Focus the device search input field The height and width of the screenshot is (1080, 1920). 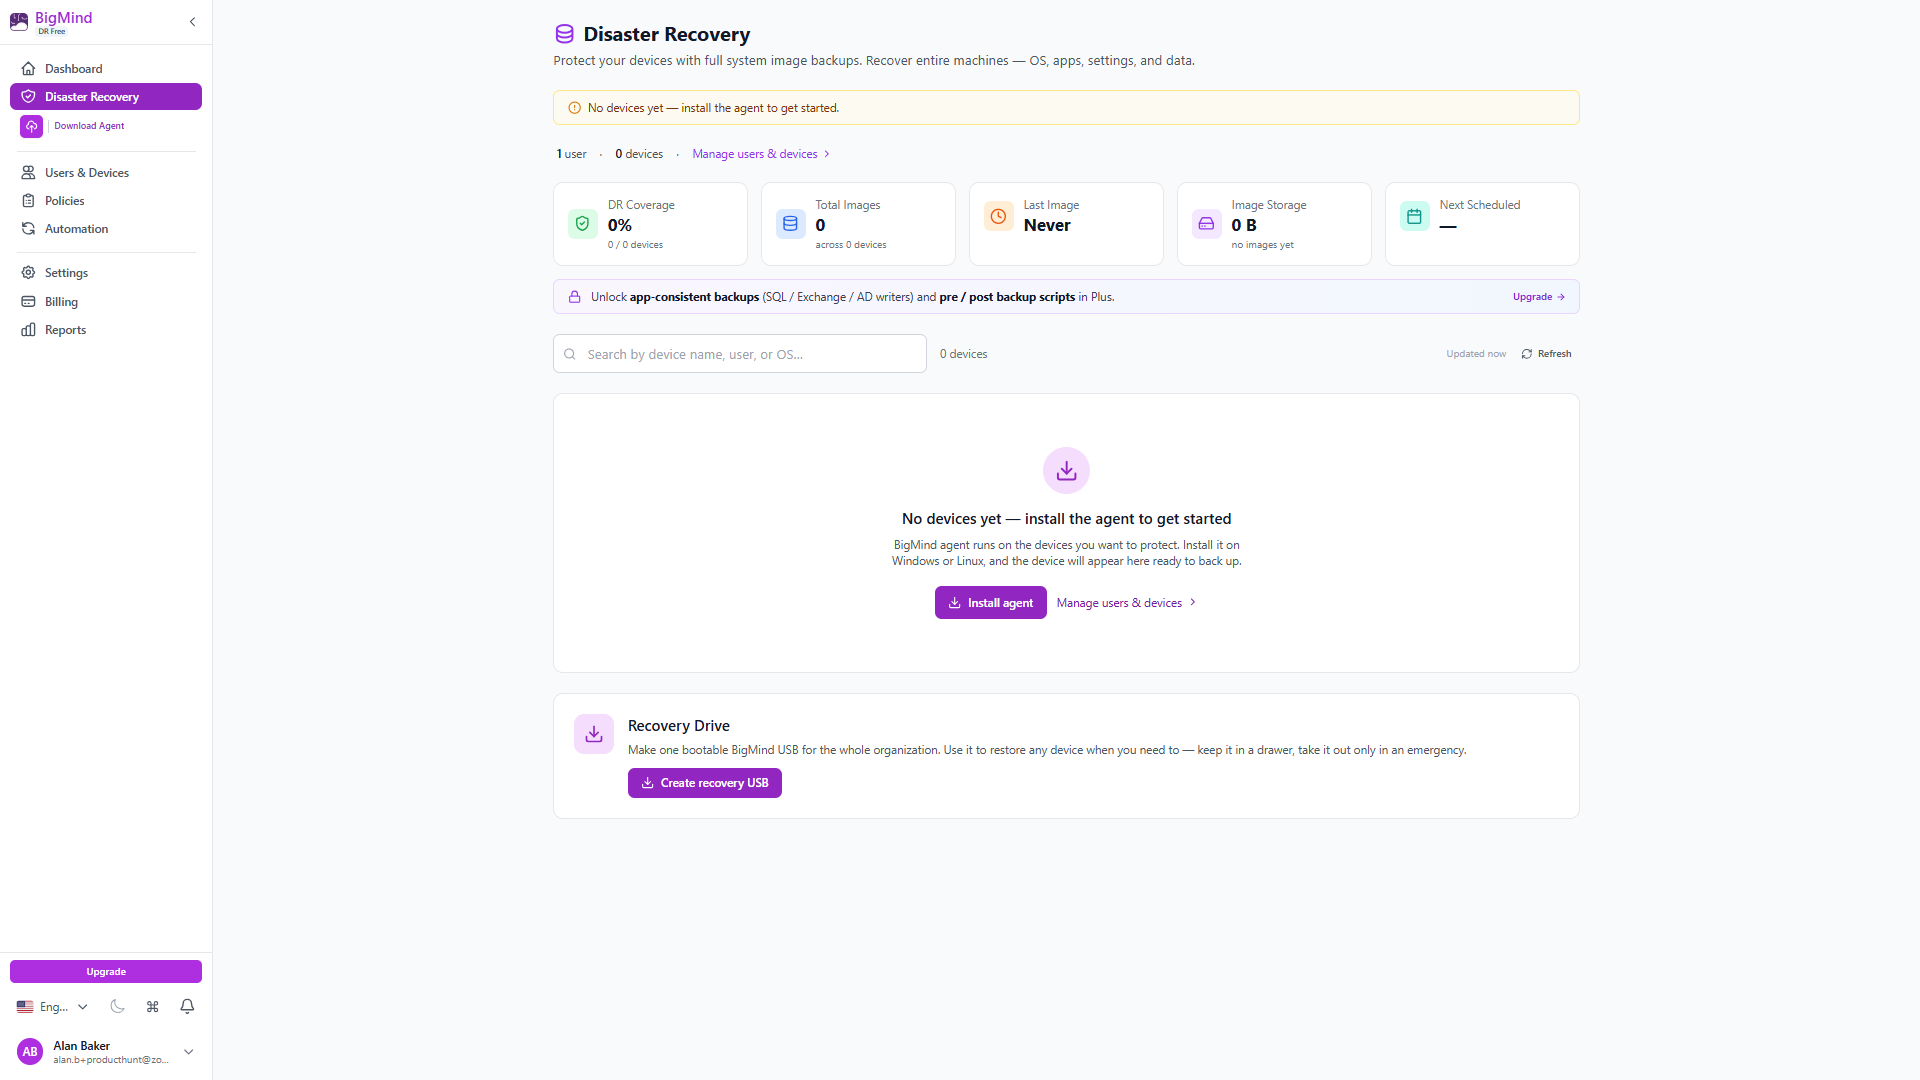(x=740, y=354)
